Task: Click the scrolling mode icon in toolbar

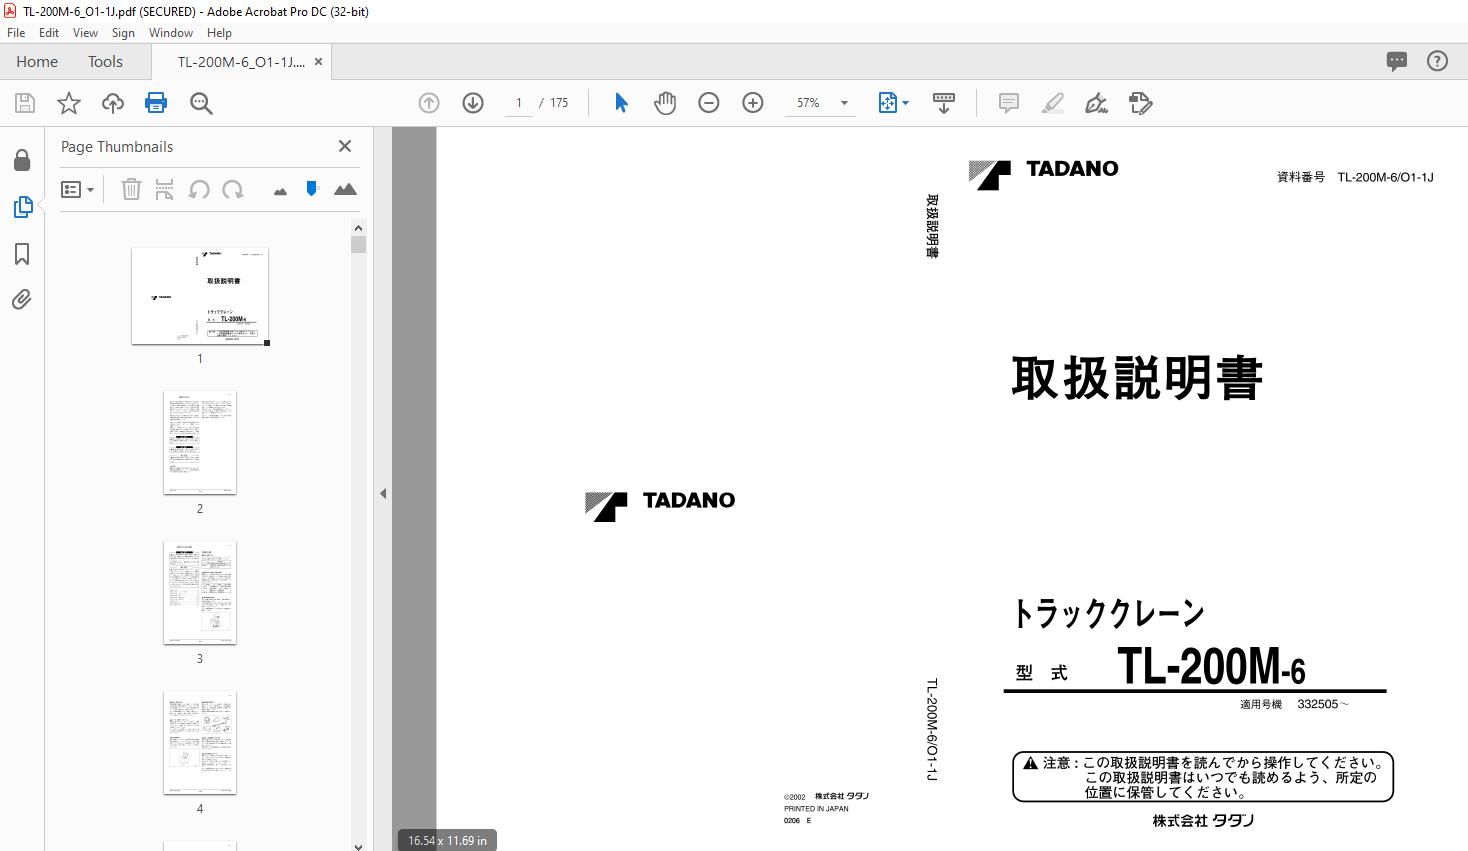Action: 944,103
